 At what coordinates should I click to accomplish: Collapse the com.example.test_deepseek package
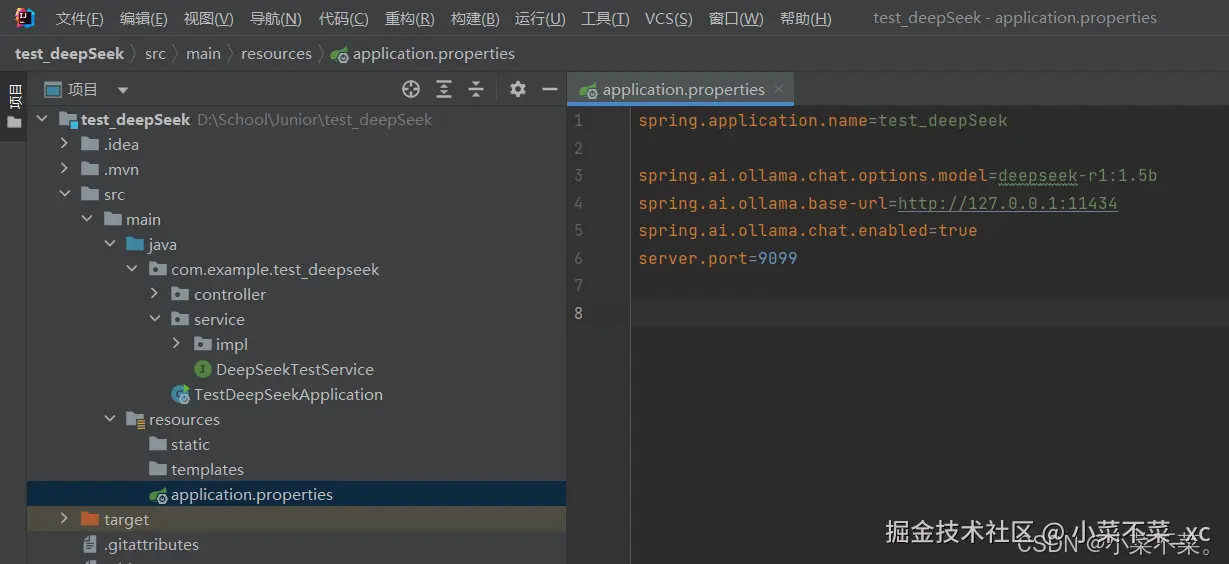(132, 270)
